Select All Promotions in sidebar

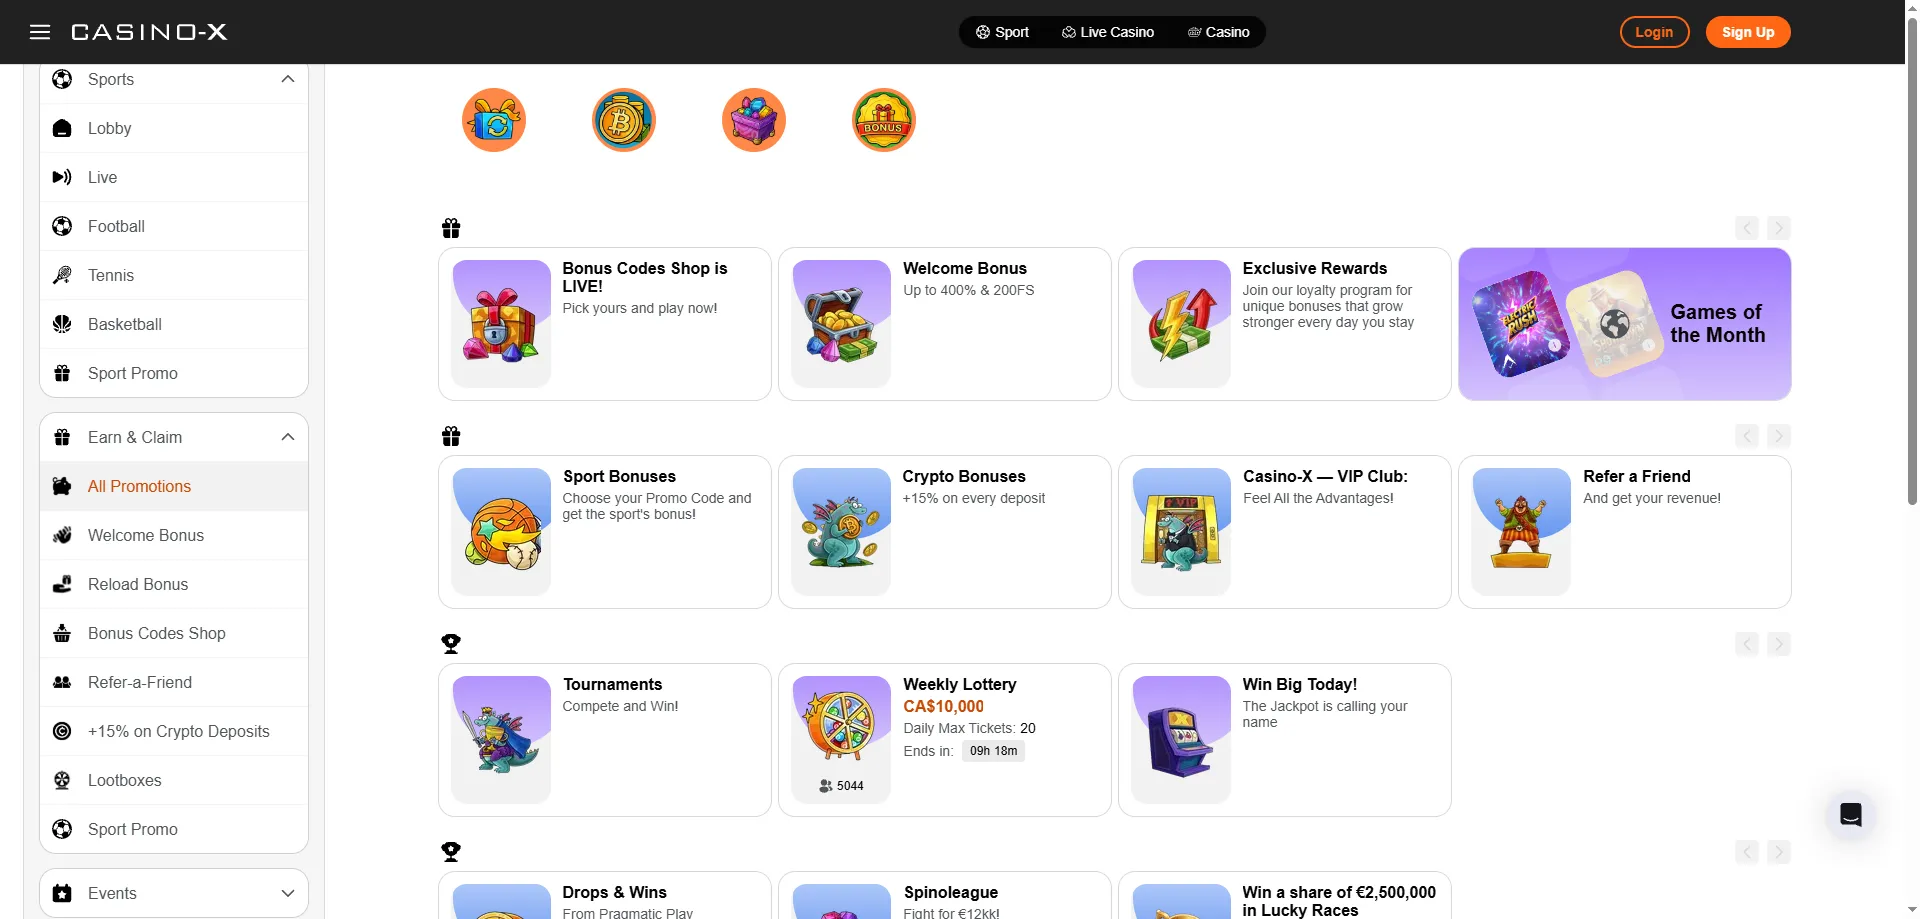[174, 486]
